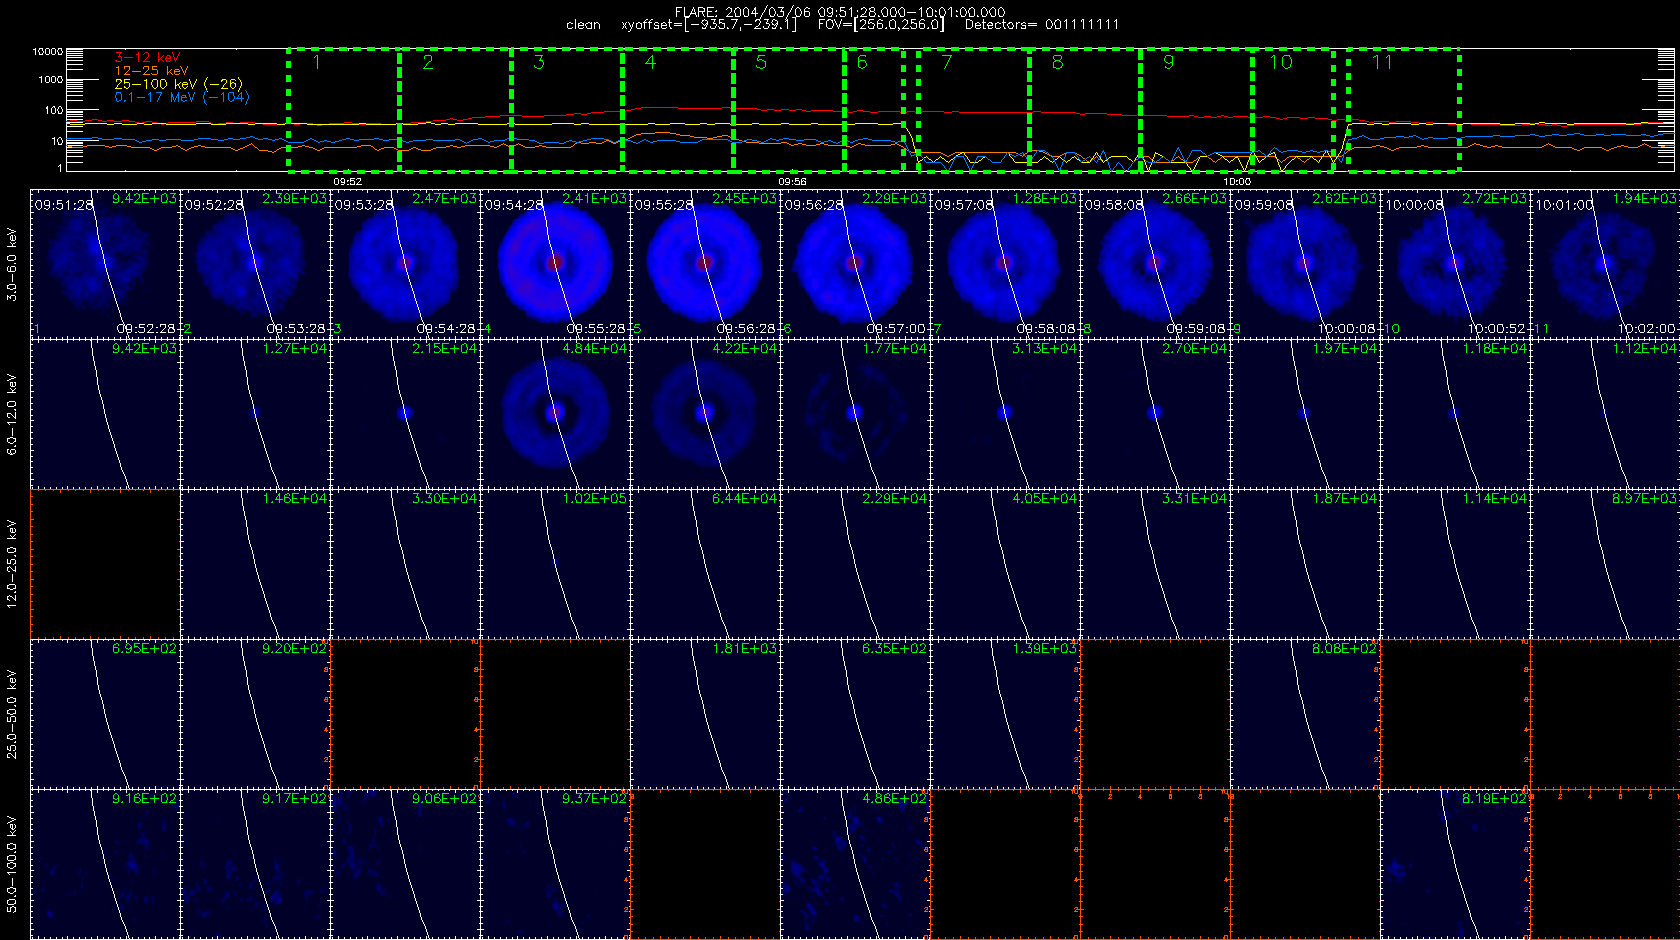Click the 09:57:00 end time label

[x=897, y=328]
